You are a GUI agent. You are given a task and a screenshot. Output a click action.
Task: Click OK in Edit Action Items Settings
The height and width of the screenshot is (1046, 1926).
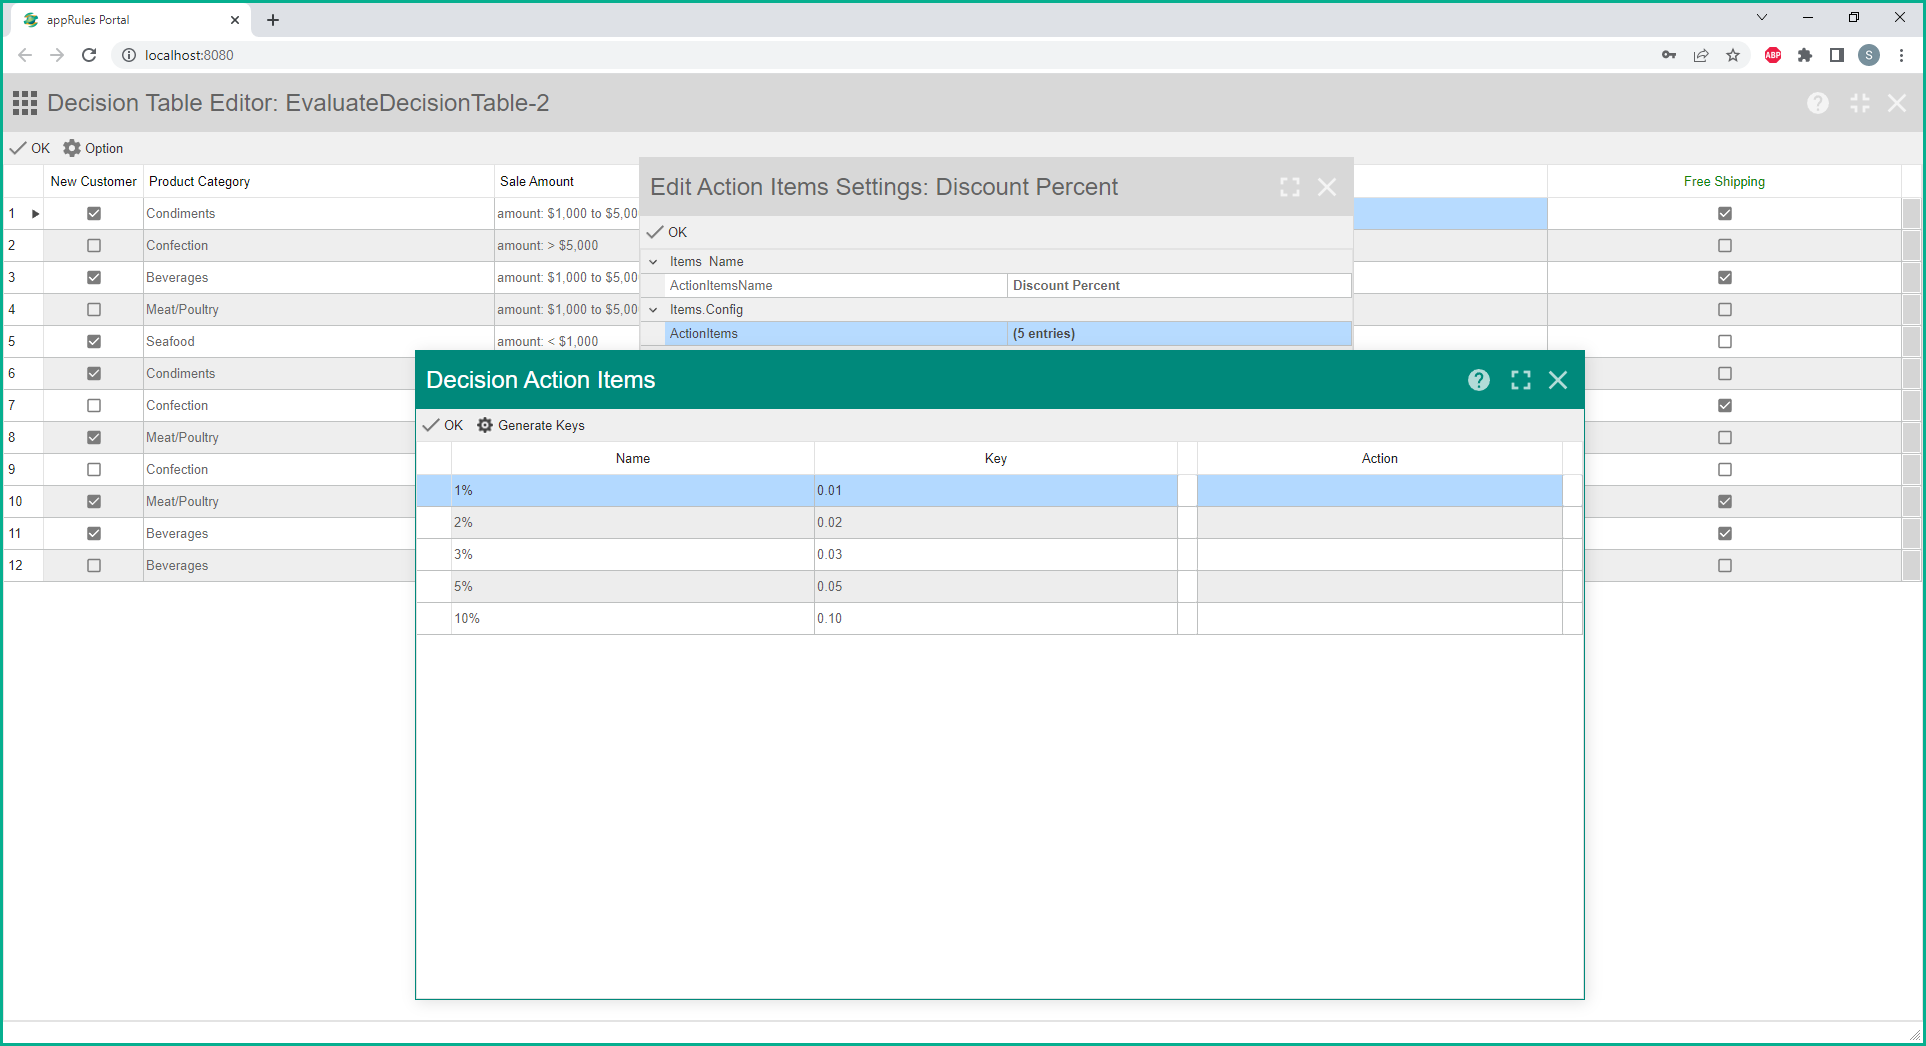(667, 232)
